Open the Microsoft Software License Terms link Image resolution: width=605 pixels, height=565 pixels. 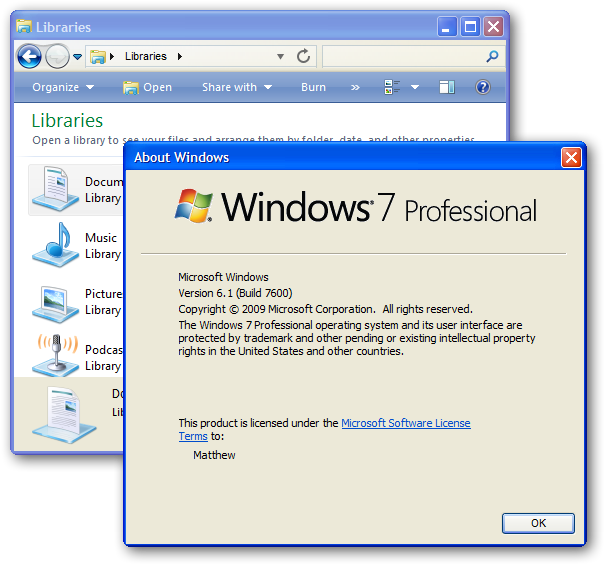[405, 423]
